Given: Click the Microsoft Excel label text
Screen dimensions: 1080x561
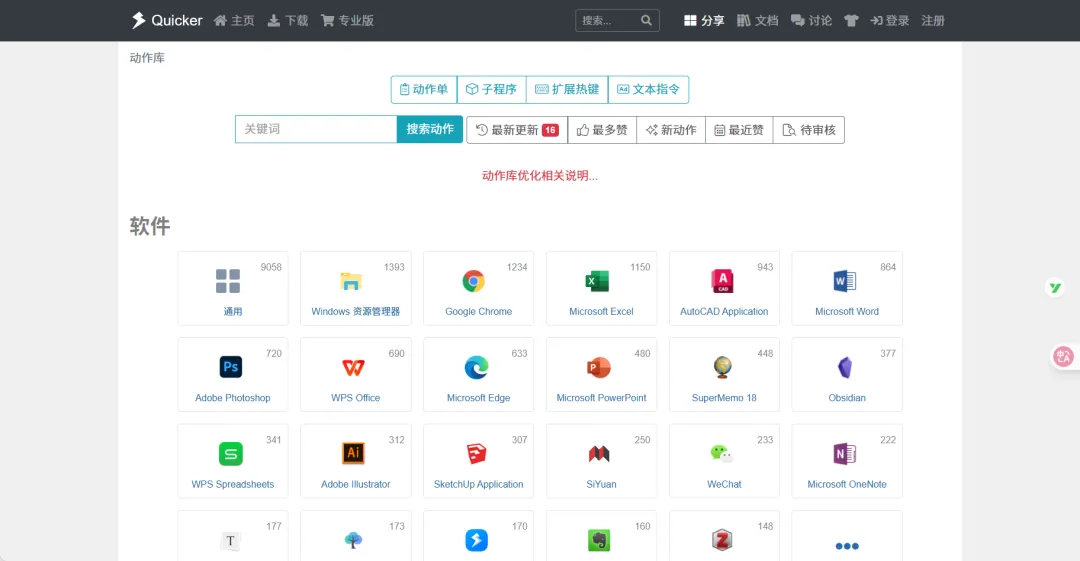Looking at the screenshot, I should click(601, 312).
